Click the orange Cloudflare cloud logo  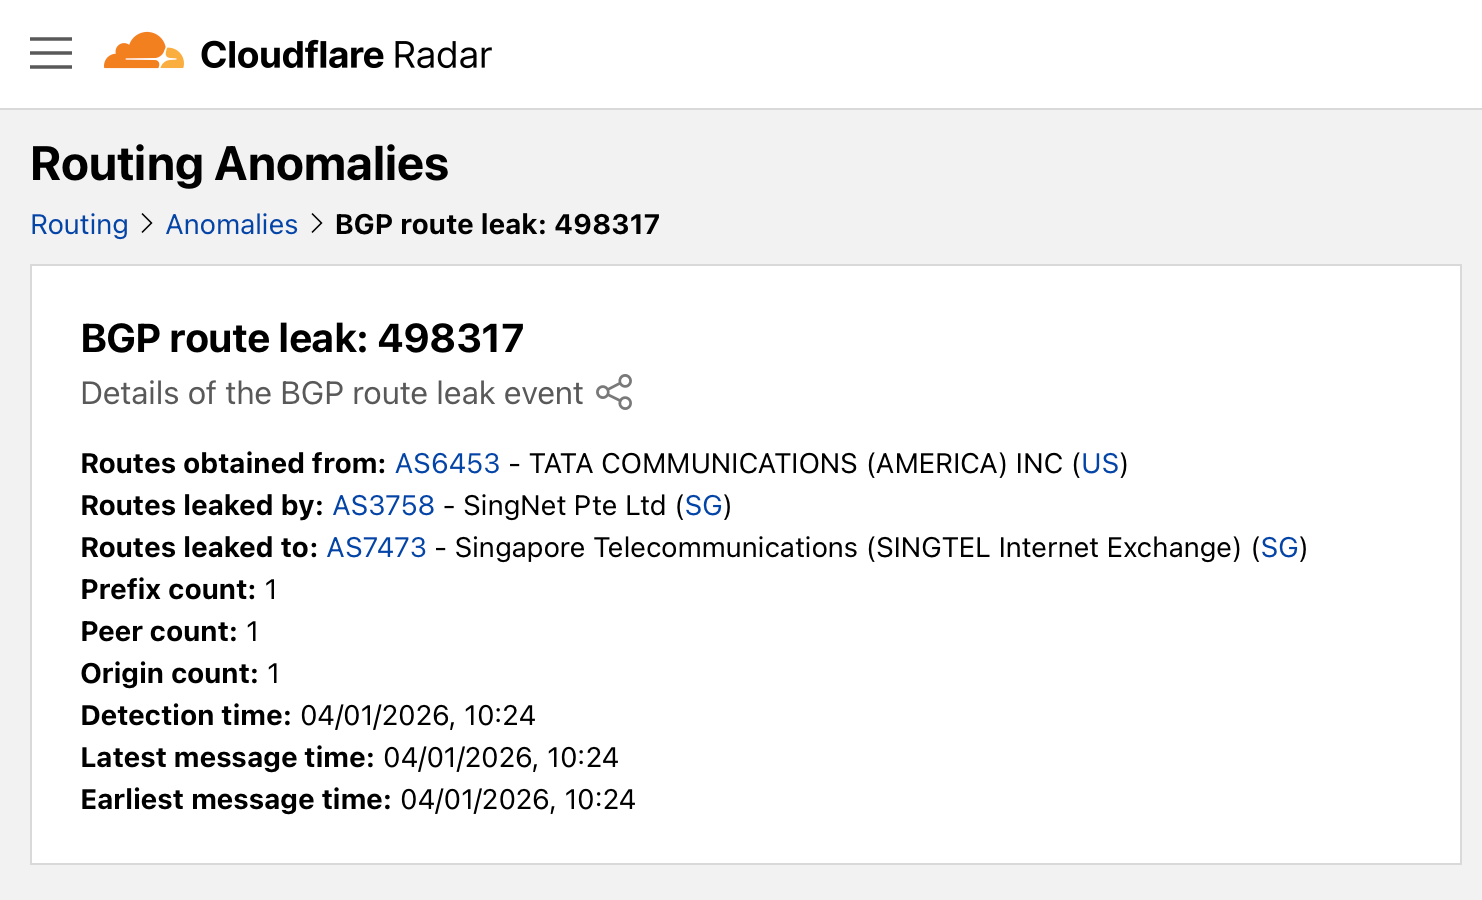click(x=143, y=52)
